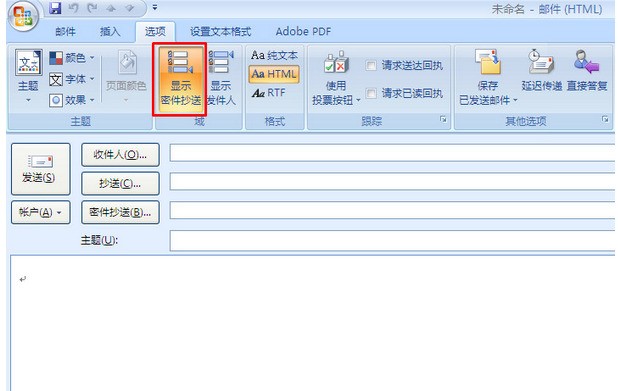Click 延迟传递 delay delivery icon
This screenshot has width=618, height=391.
coord(542,70)
